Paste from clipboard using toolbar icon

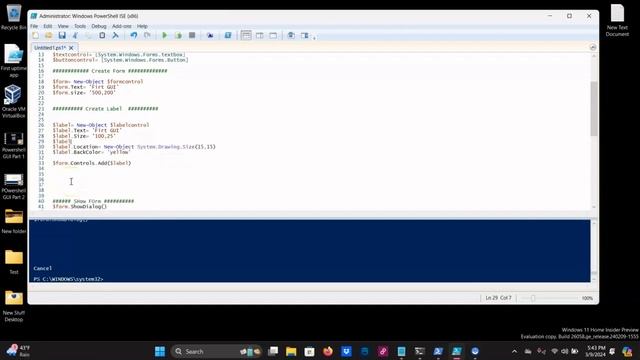[x=102, y=36]
